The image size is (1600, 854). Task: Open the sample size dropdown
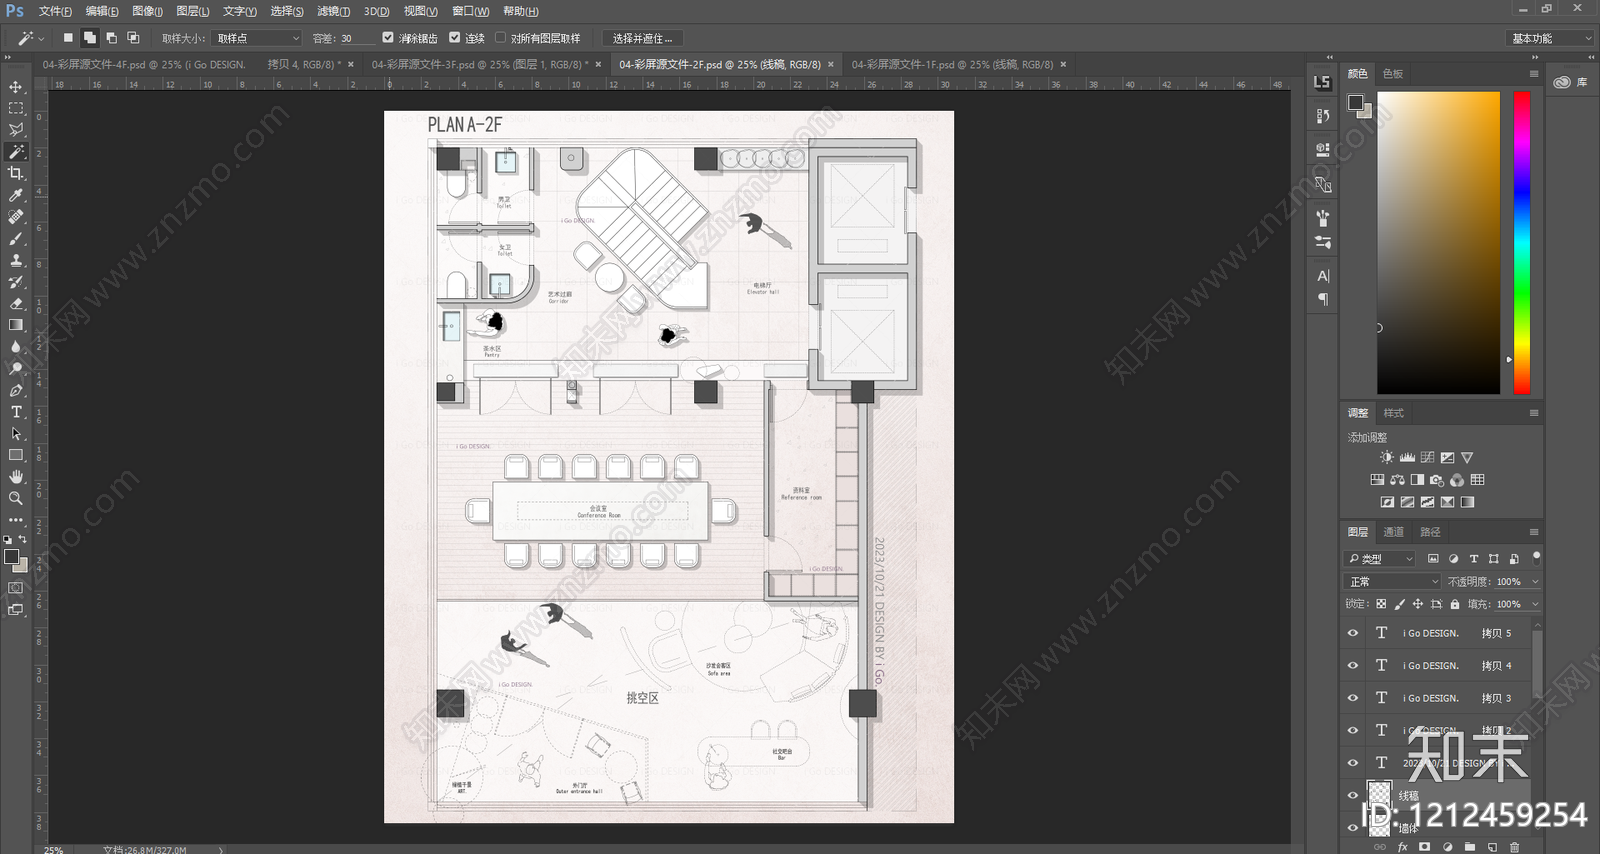[x=257, y=38]
